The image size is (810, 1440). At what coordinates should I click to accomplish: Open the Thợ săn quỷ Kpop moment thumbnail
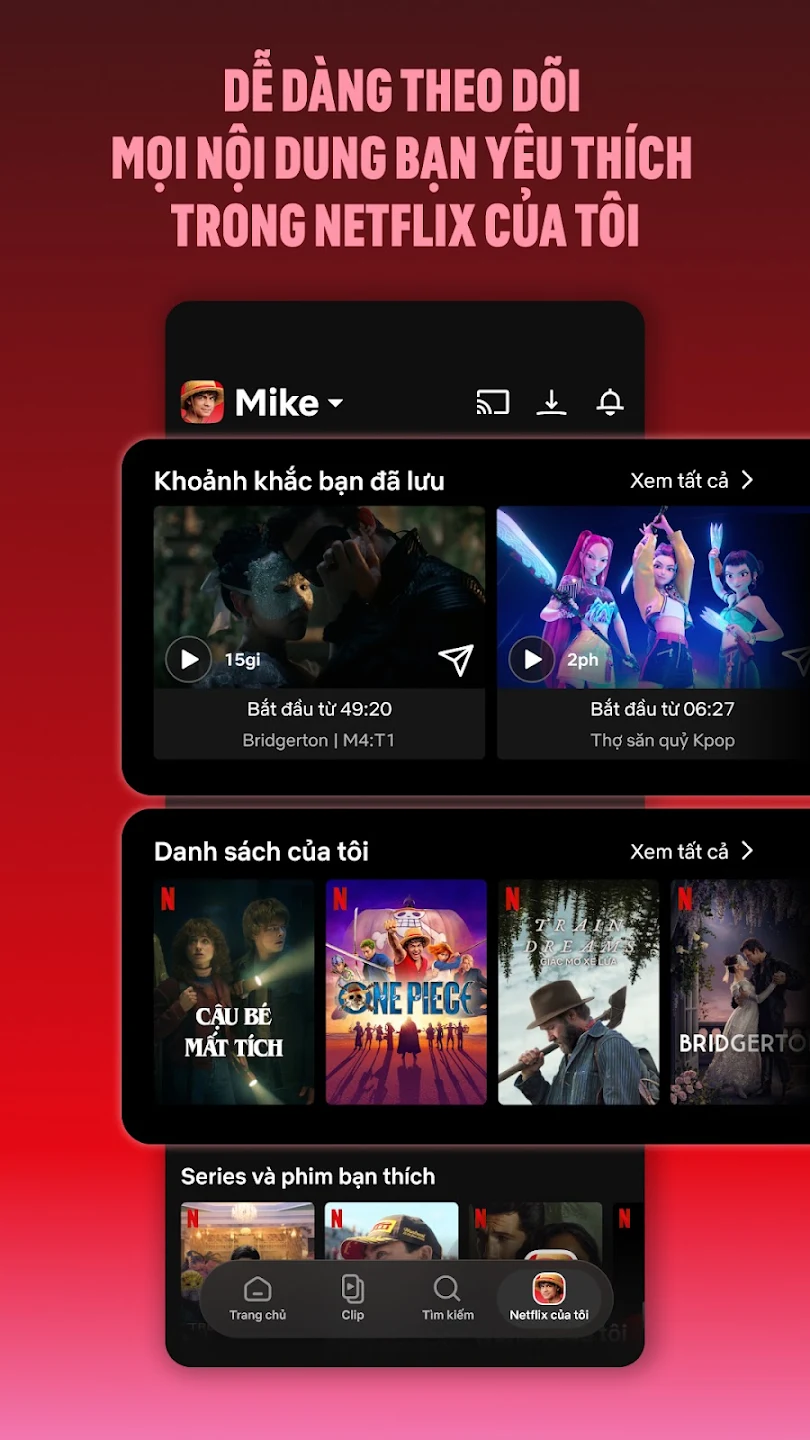tap(653, 597)
